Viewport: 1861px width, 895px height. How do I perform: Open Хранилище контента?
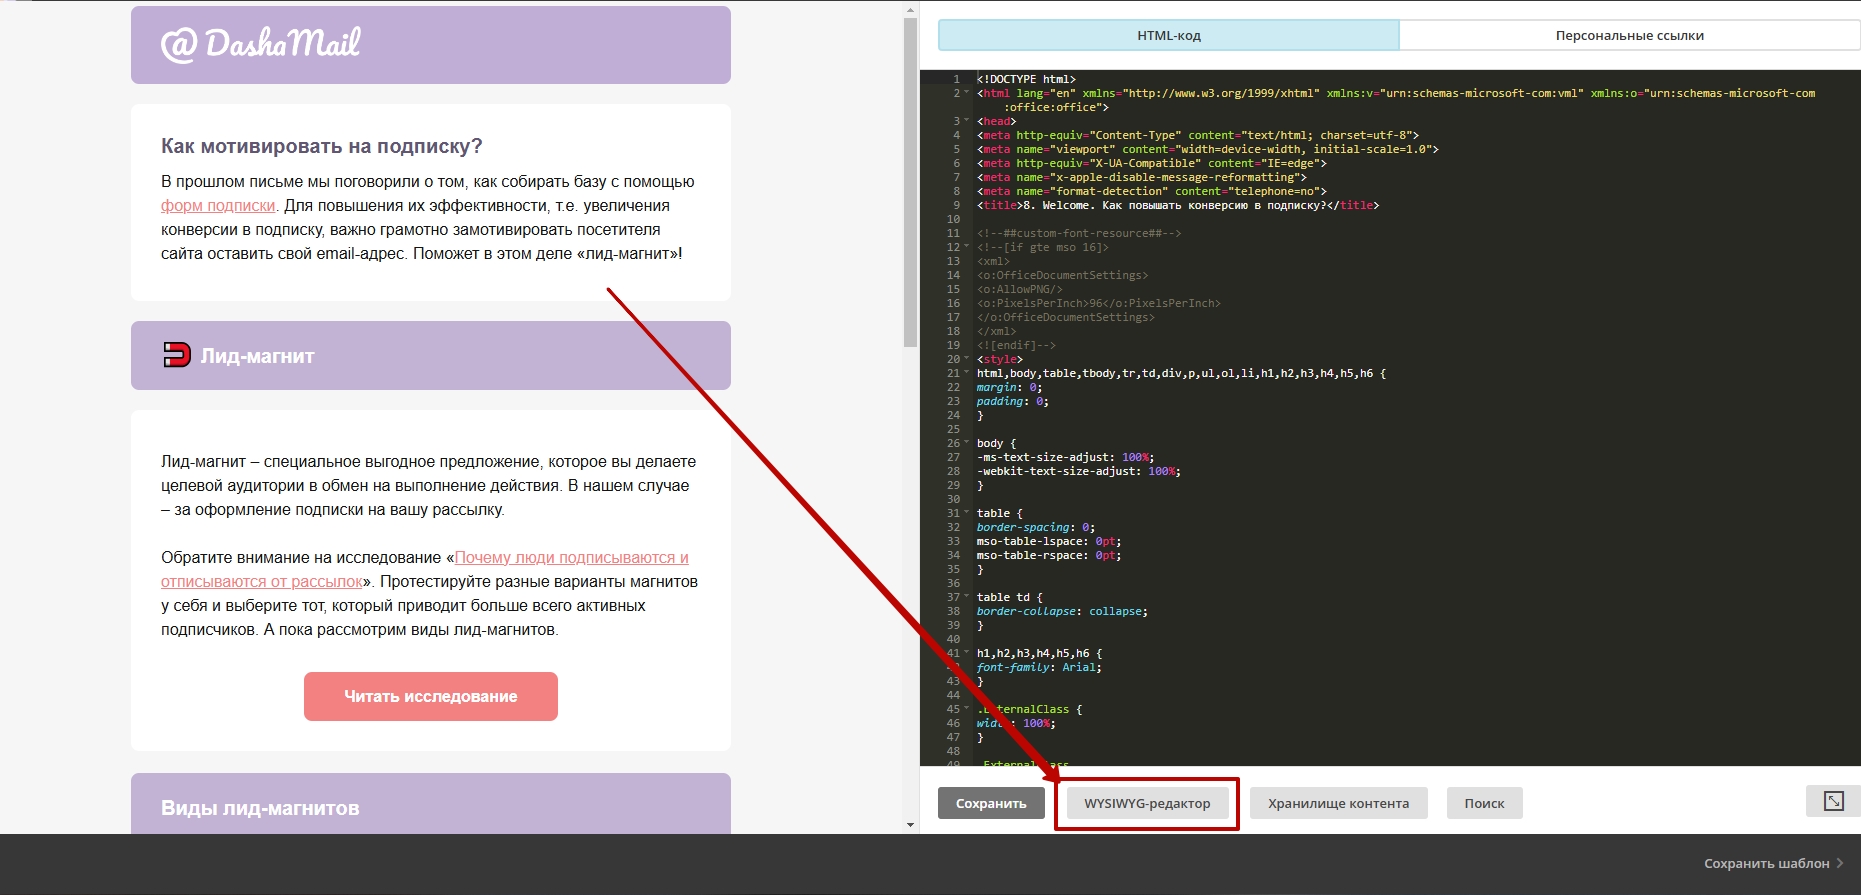tap(1338, 803)
